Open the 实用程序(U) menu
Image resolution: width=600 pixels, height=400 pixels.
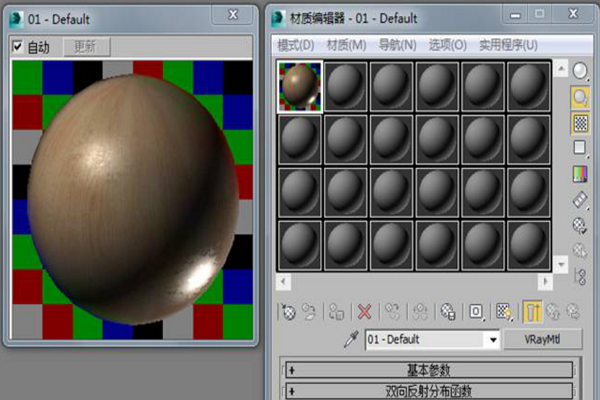(x=509, y=45)
